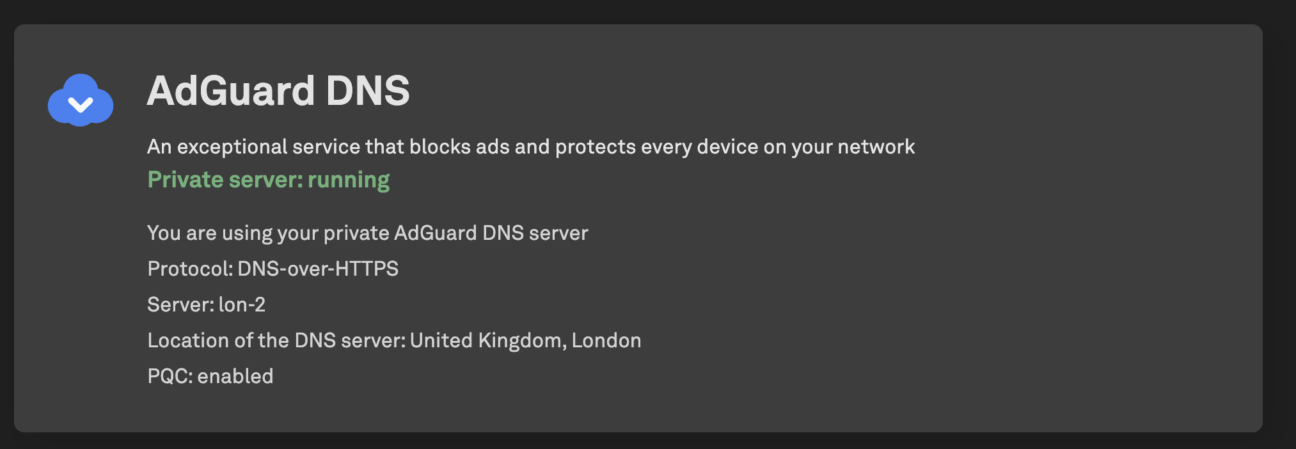Screen dimensions: 1296x449
Task: Click the green Private server status text
Action: pos(268,180)
